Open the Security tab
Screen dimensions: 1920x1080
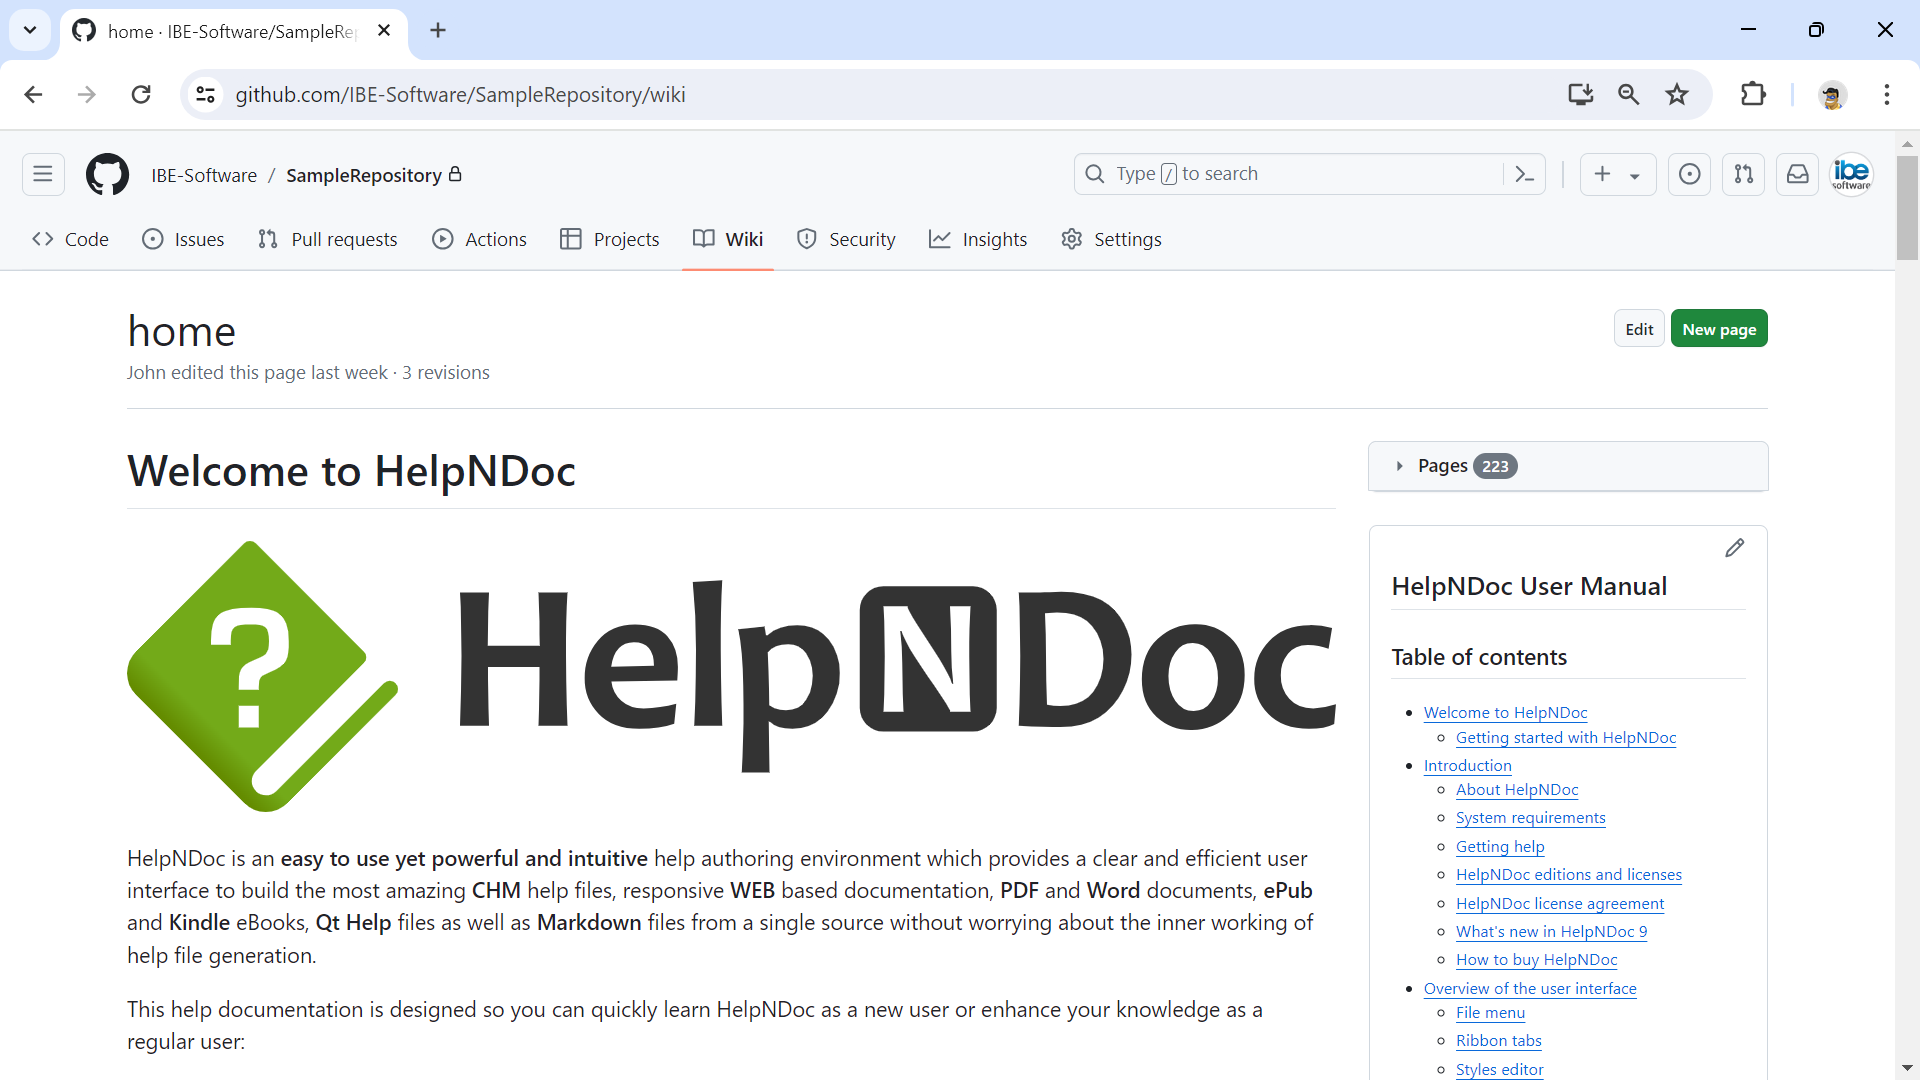coord(846,239)
